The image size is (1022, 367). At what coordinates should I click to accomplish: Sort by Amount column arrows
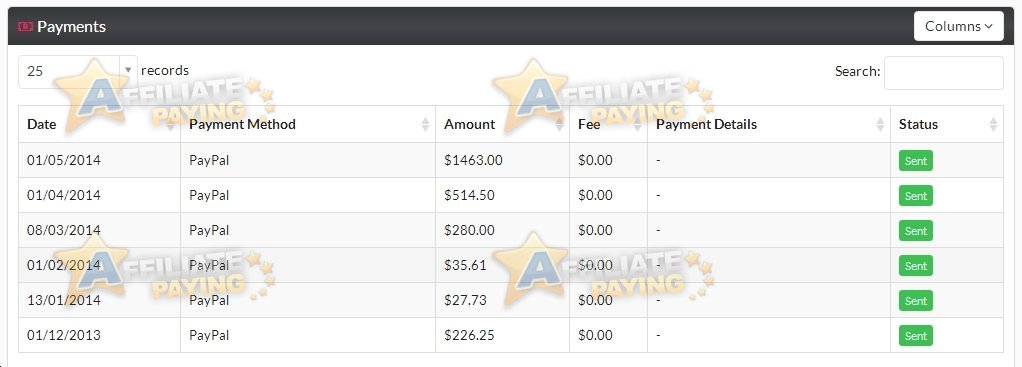[559, 125]
